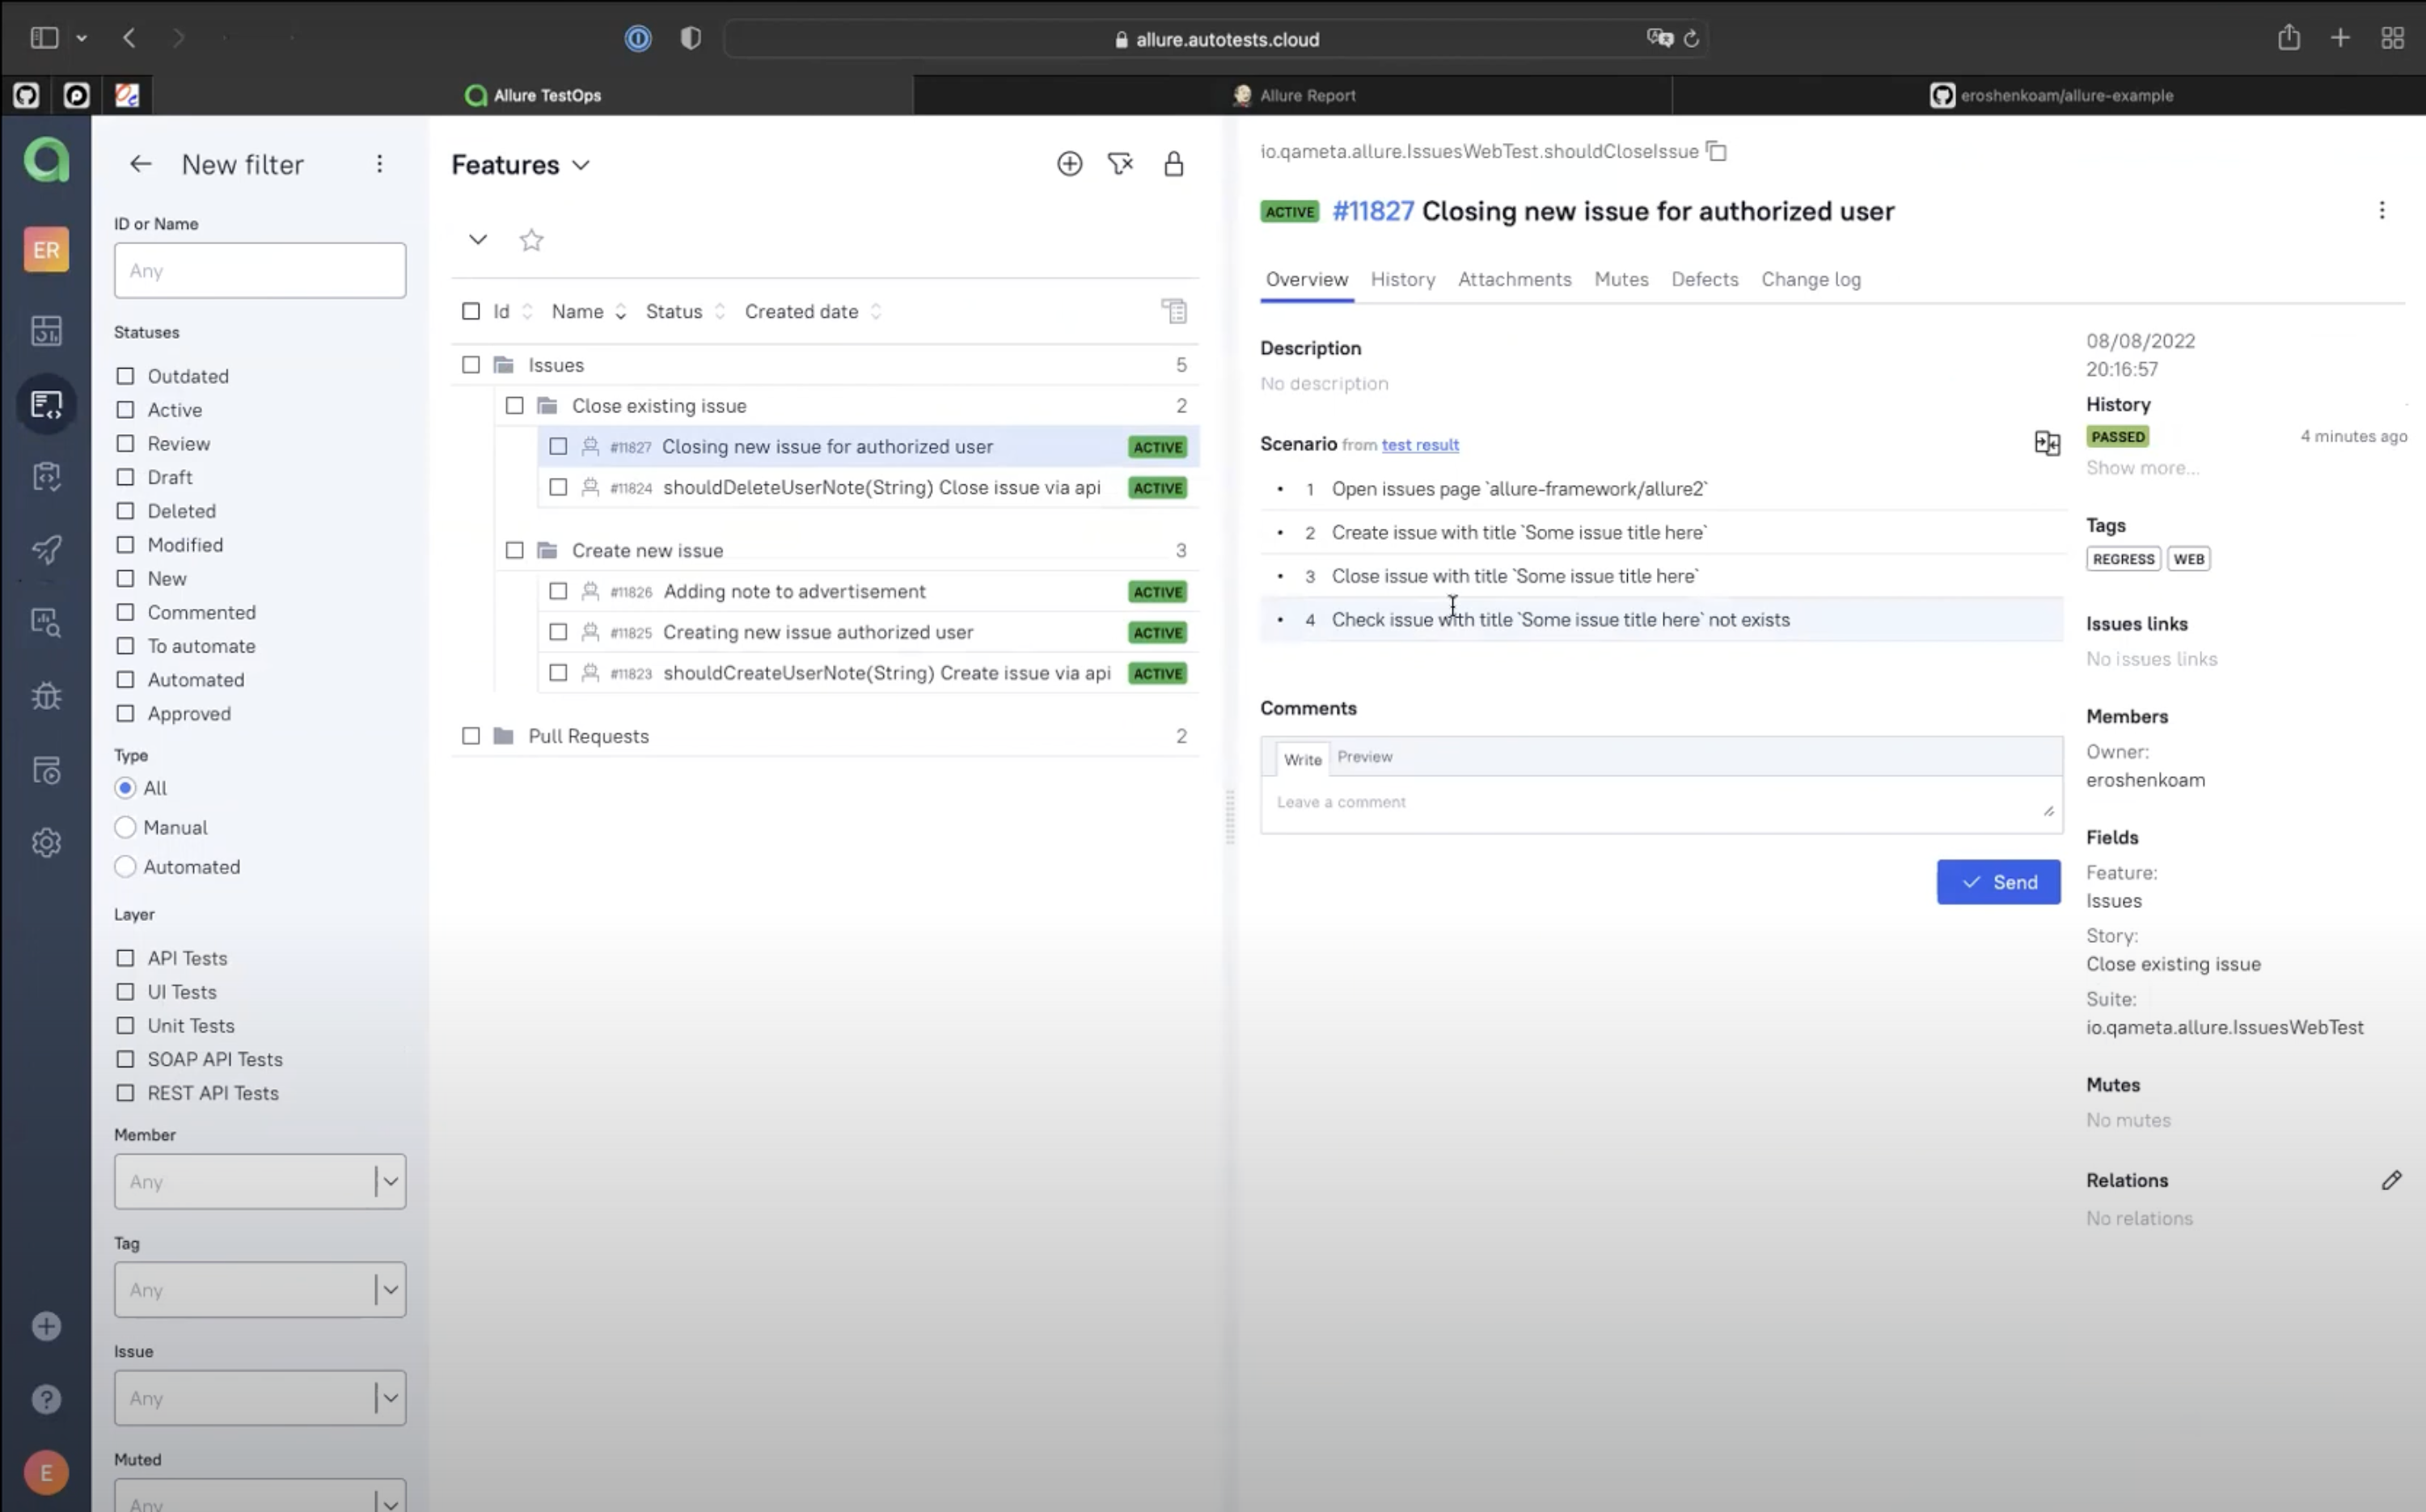Image resolution: width=2426 pixels, height=1512 pixels.
Task: Open the Defects bug icon in sidebar
Action: (46, 696)
